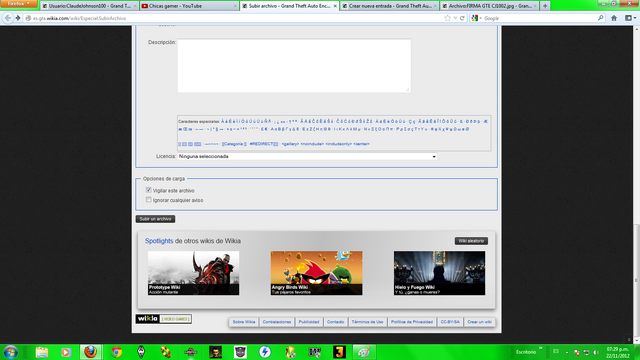The width and height of the screenshot is (640, 360).
Task: Open the orange Firefox menu button
Action: click(18, 4)
